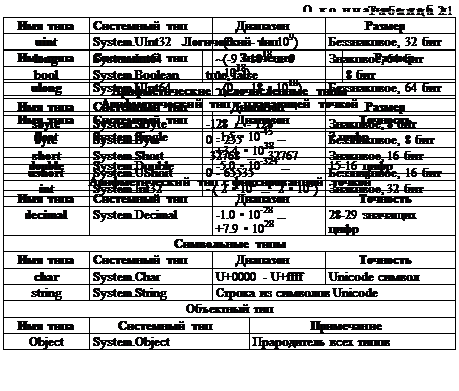Click the "Object" type name cell

(46, 342)
